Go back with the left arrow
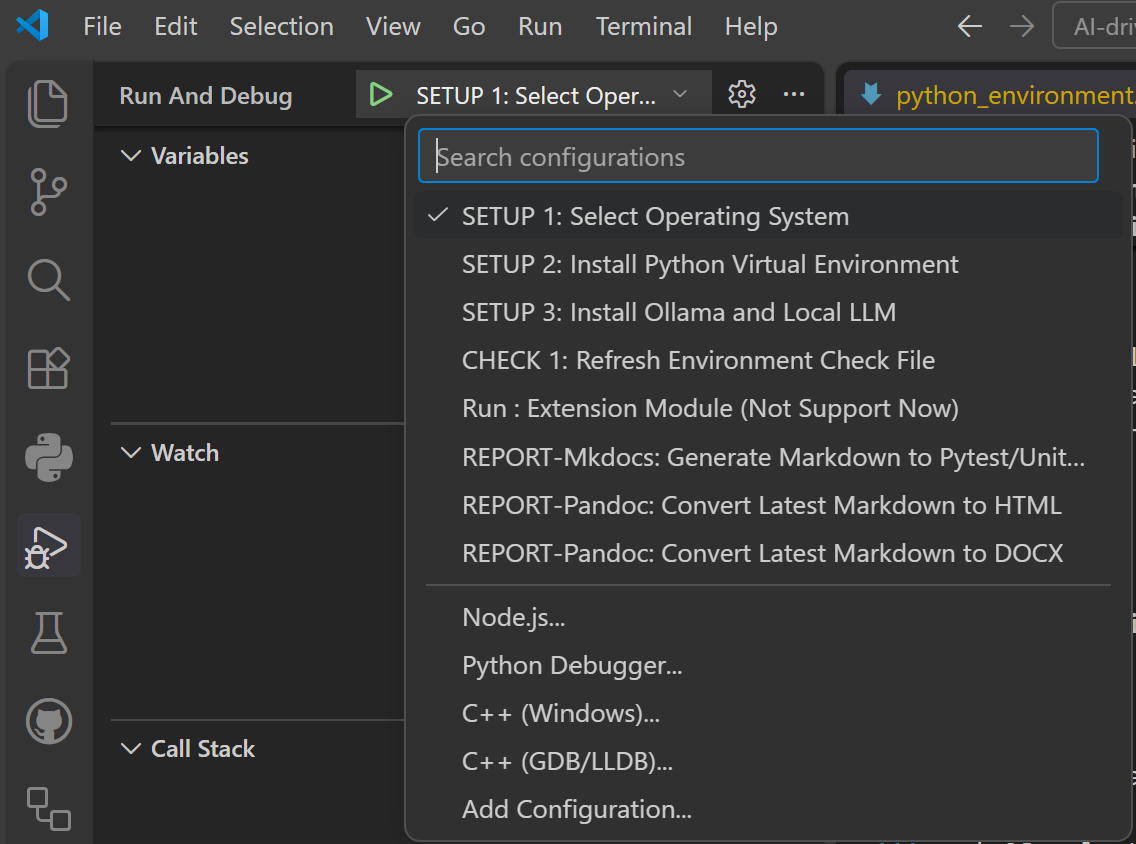The height and width of the screenshot is (844, 1136). pyautogui.click(x=969, y=27)
